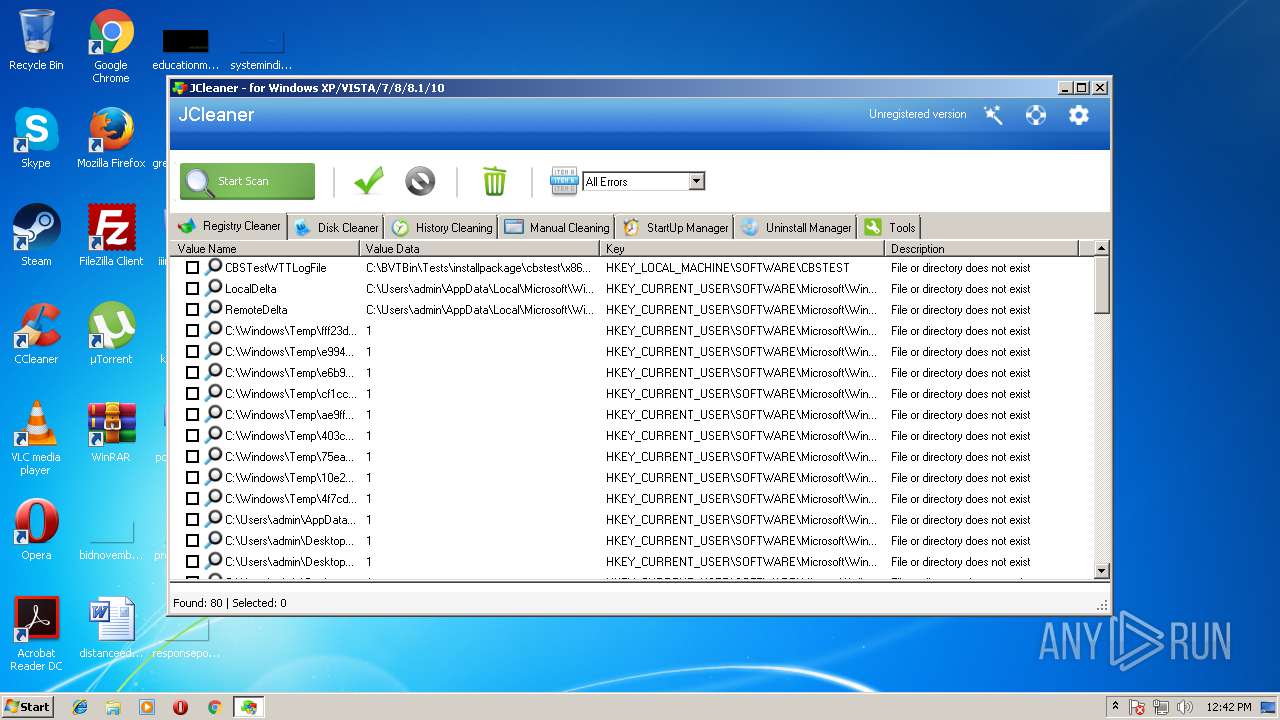Click the taskbar volume speaker icon

(1185, 707)
